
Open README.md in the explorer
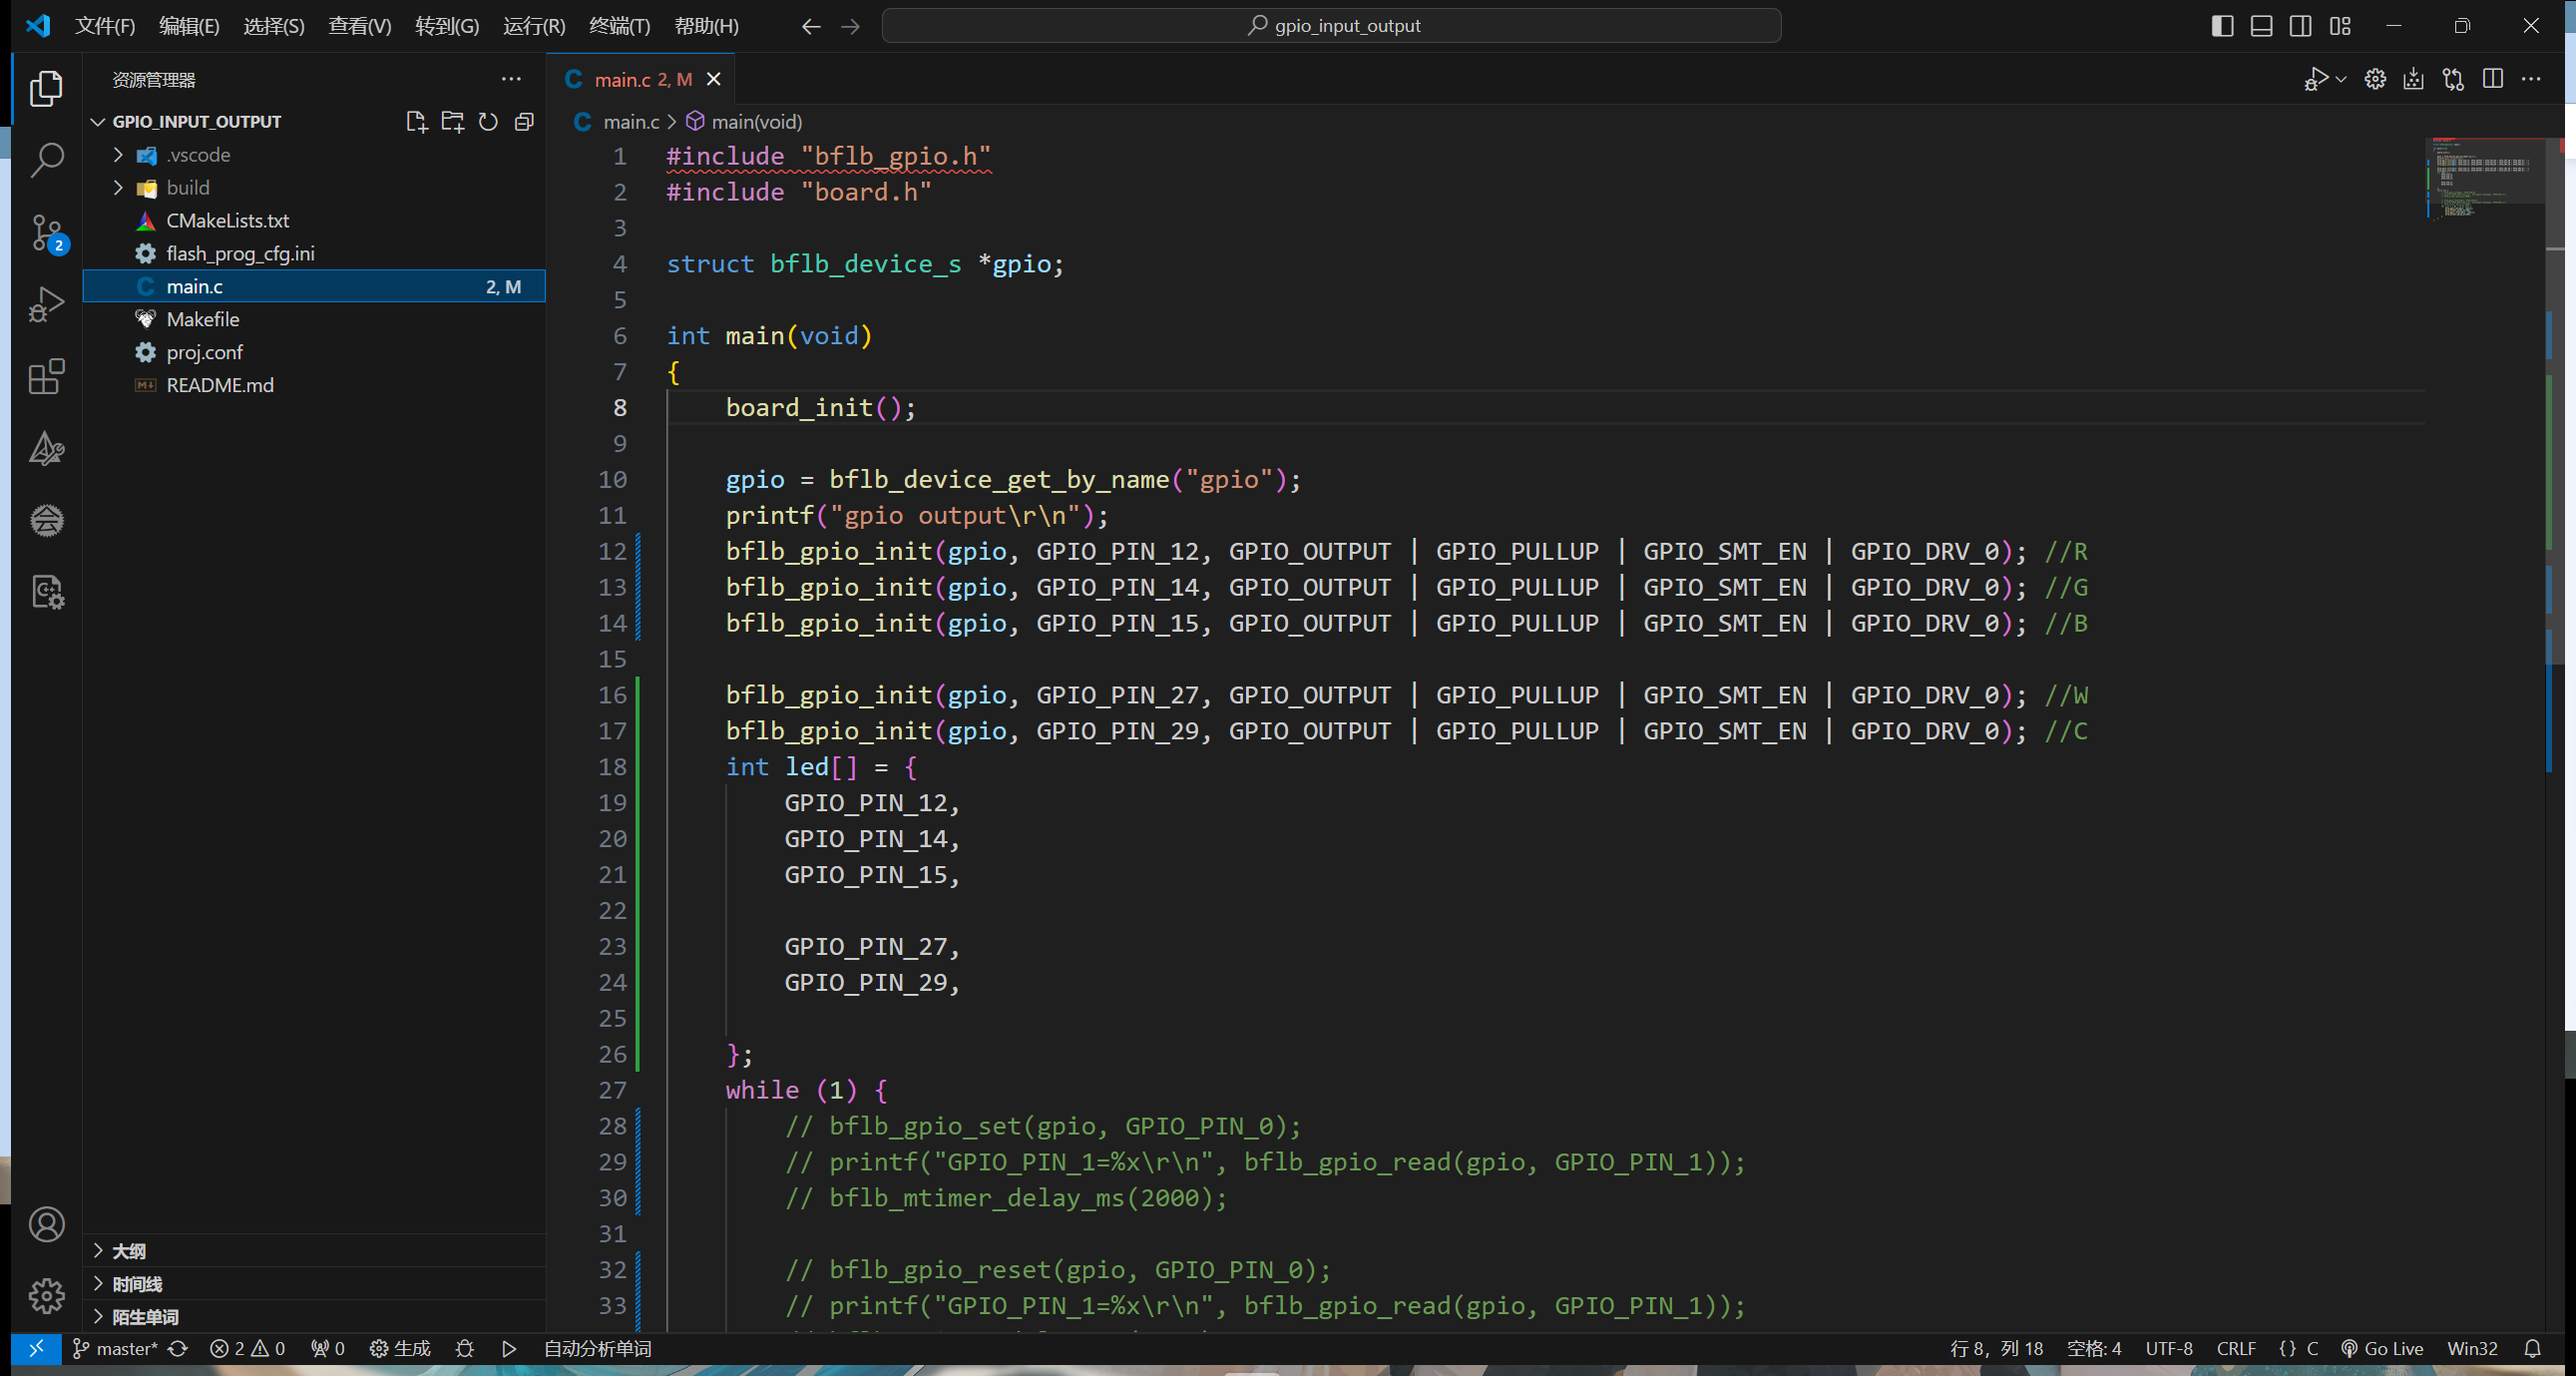[x=220, y=386]
